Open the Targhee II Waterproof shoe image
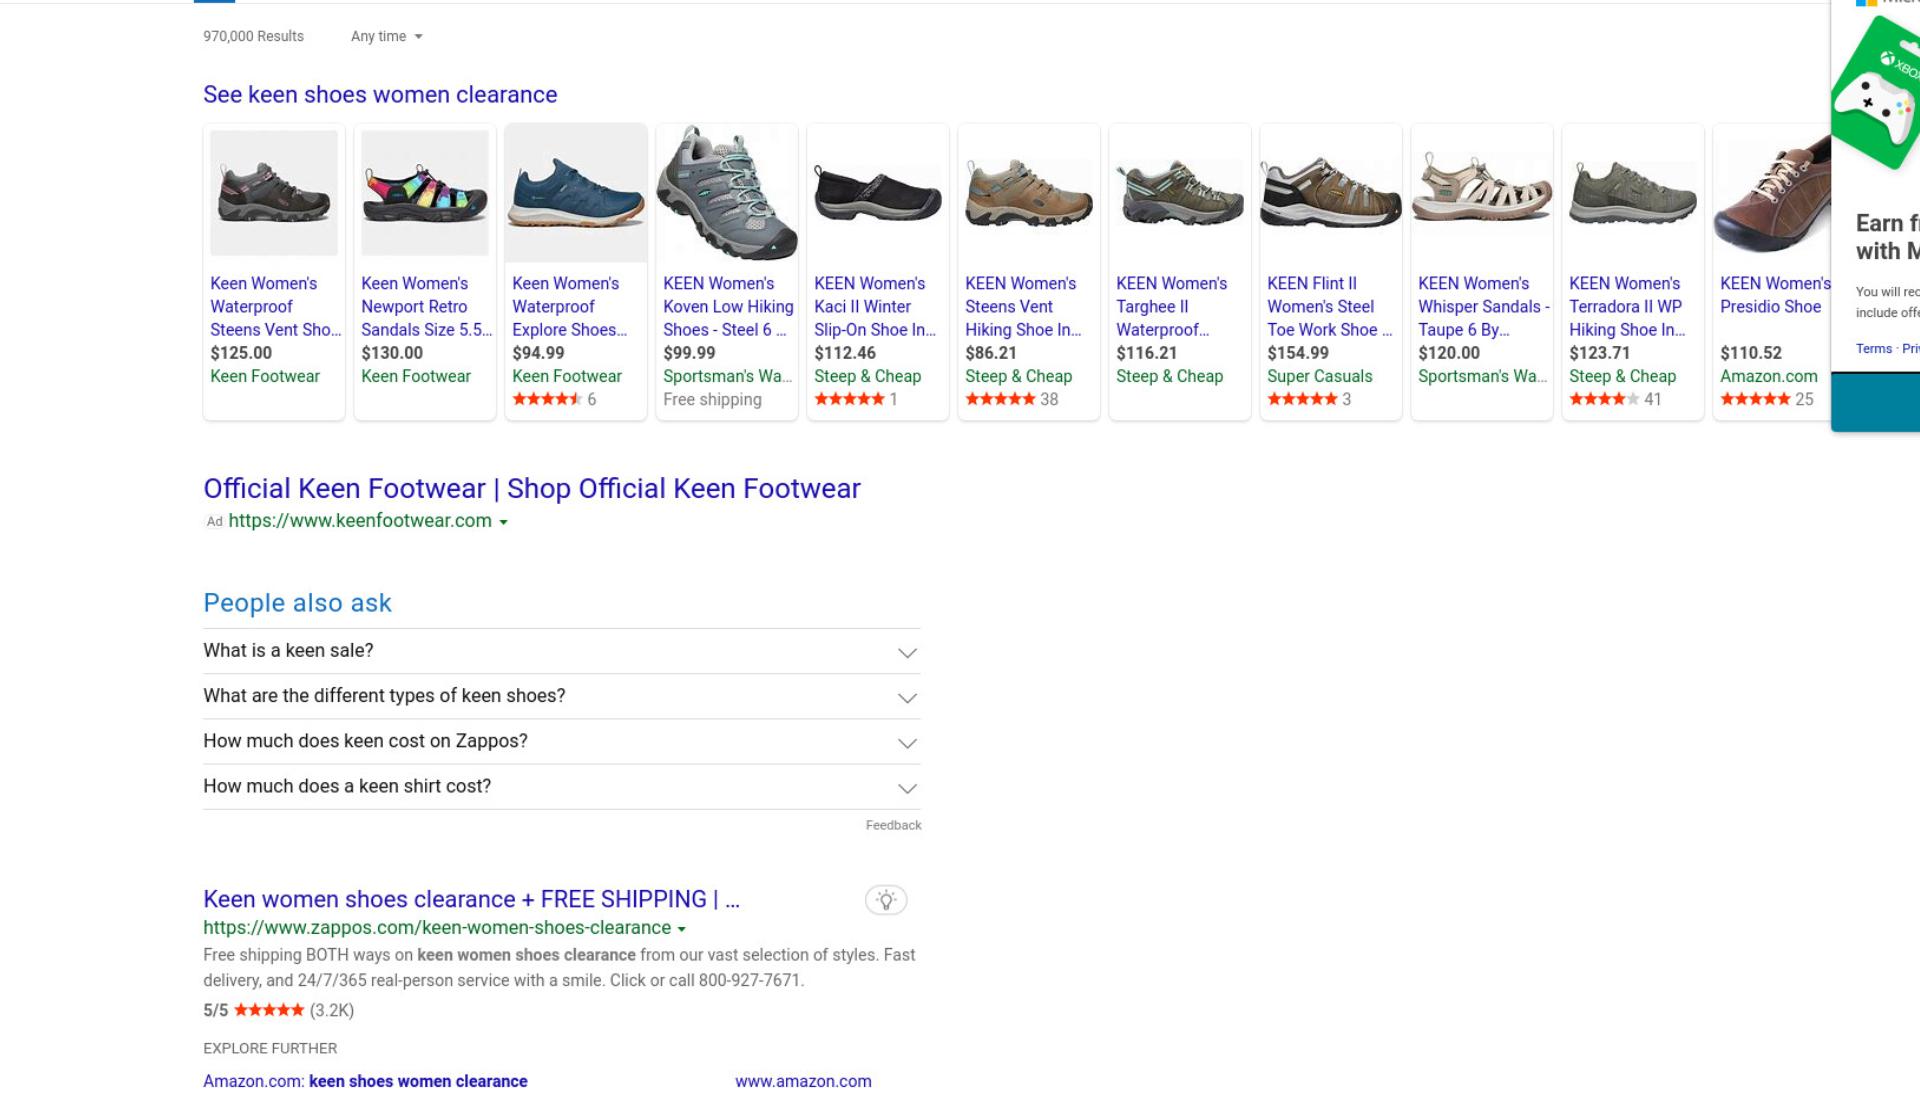1920x1097 pixels. tap(1180, 193)
